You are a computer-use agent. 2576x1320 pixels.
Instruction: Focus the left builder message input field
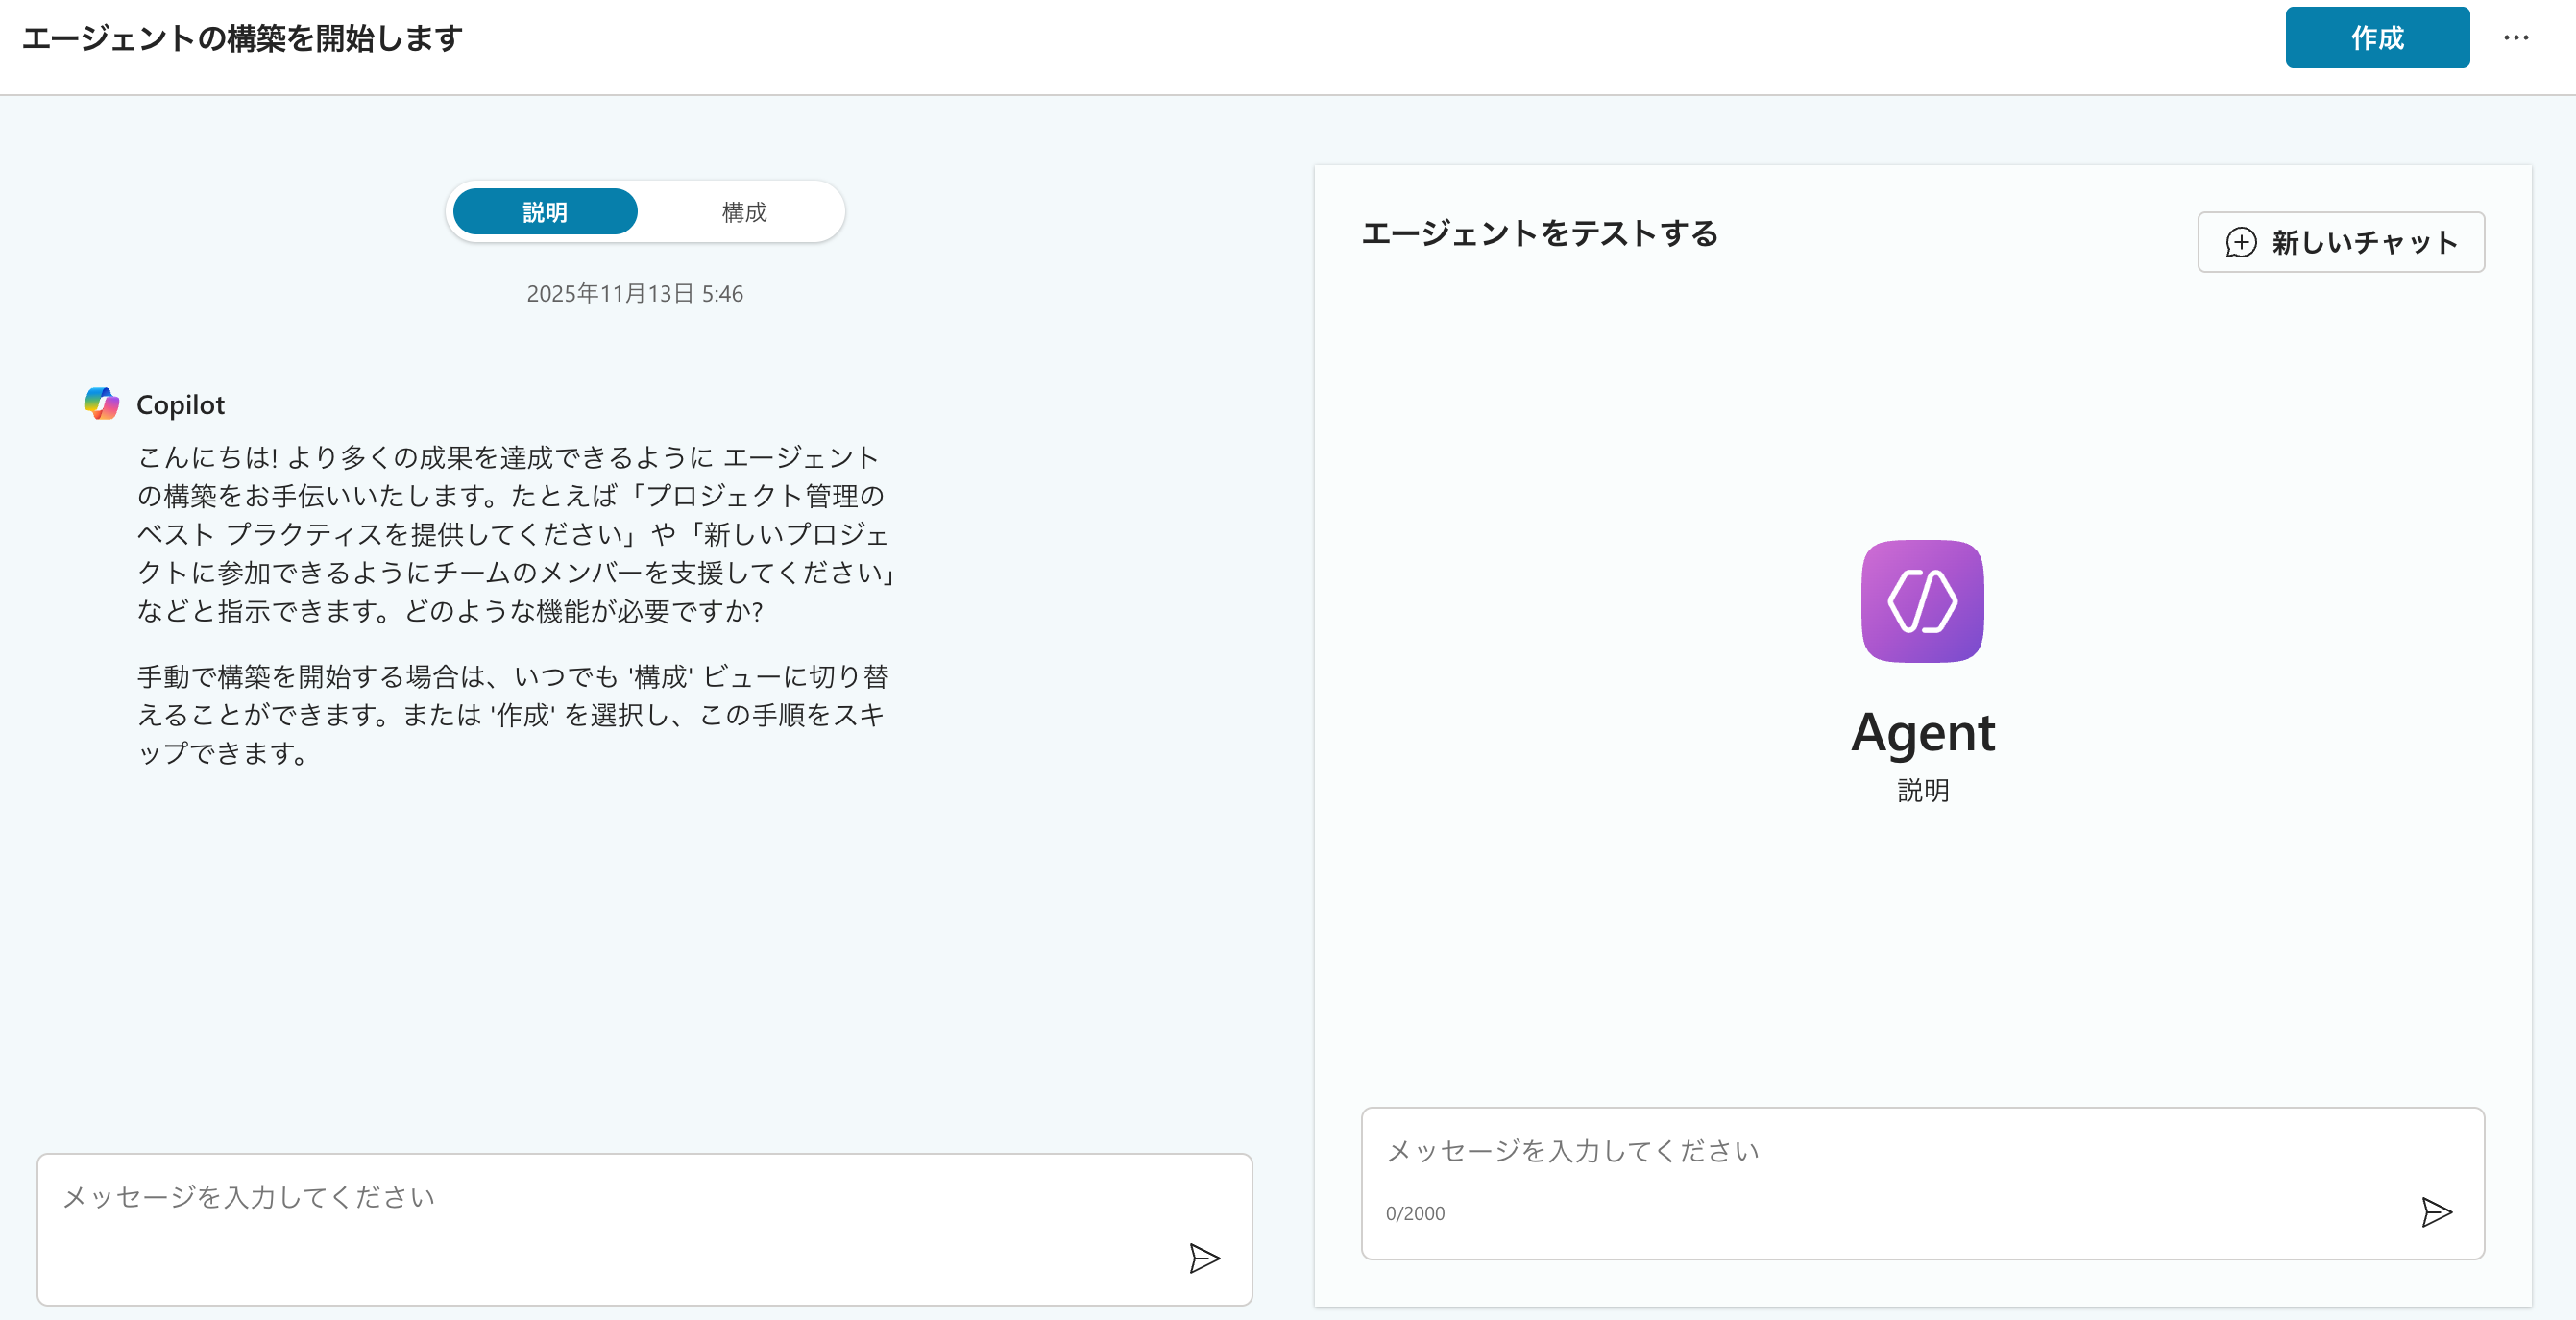pos(600,1198)
